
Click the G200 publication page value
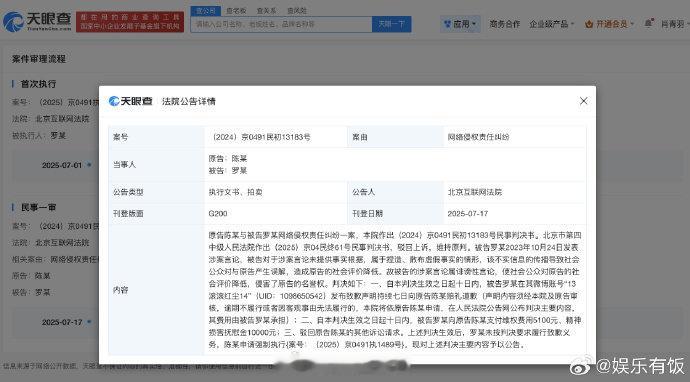[x=218, y=213]
